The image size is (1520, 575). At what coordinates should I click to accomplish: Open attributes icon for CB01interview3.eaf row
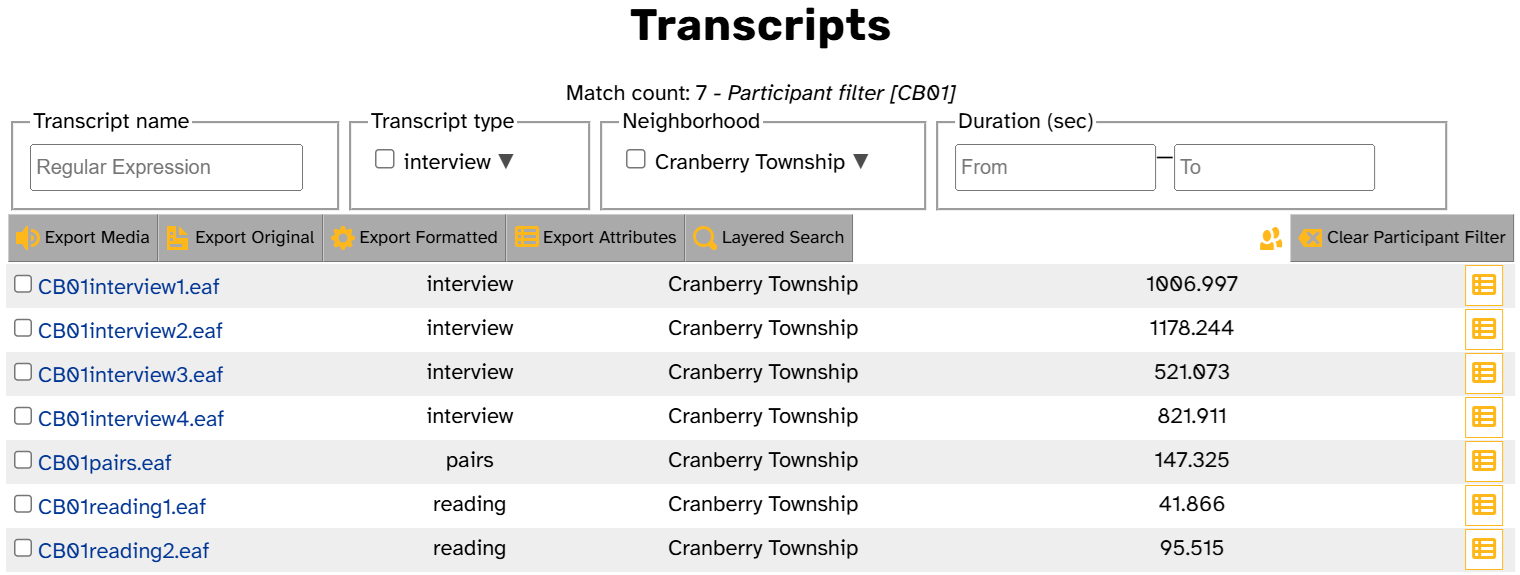[1484, 373]
